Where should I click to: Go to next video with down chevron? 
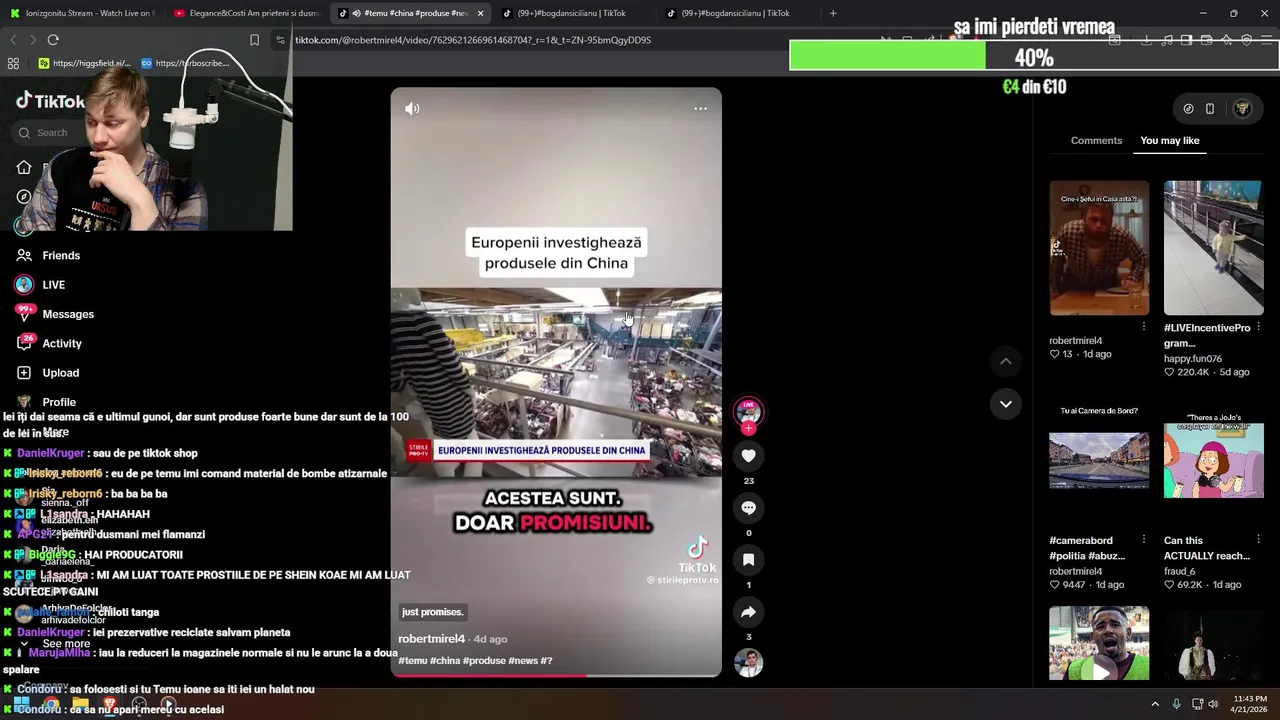tap(1006, 404)
